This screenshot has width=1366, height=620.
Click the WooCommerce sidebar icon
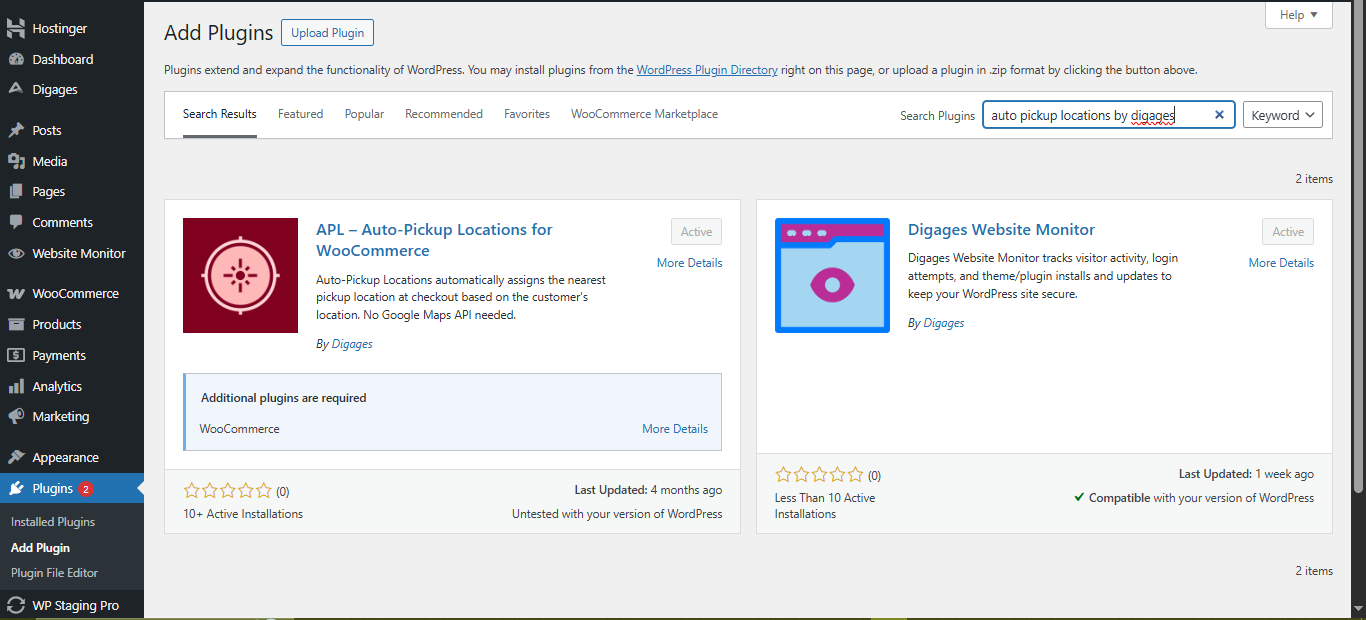[15, 292]
